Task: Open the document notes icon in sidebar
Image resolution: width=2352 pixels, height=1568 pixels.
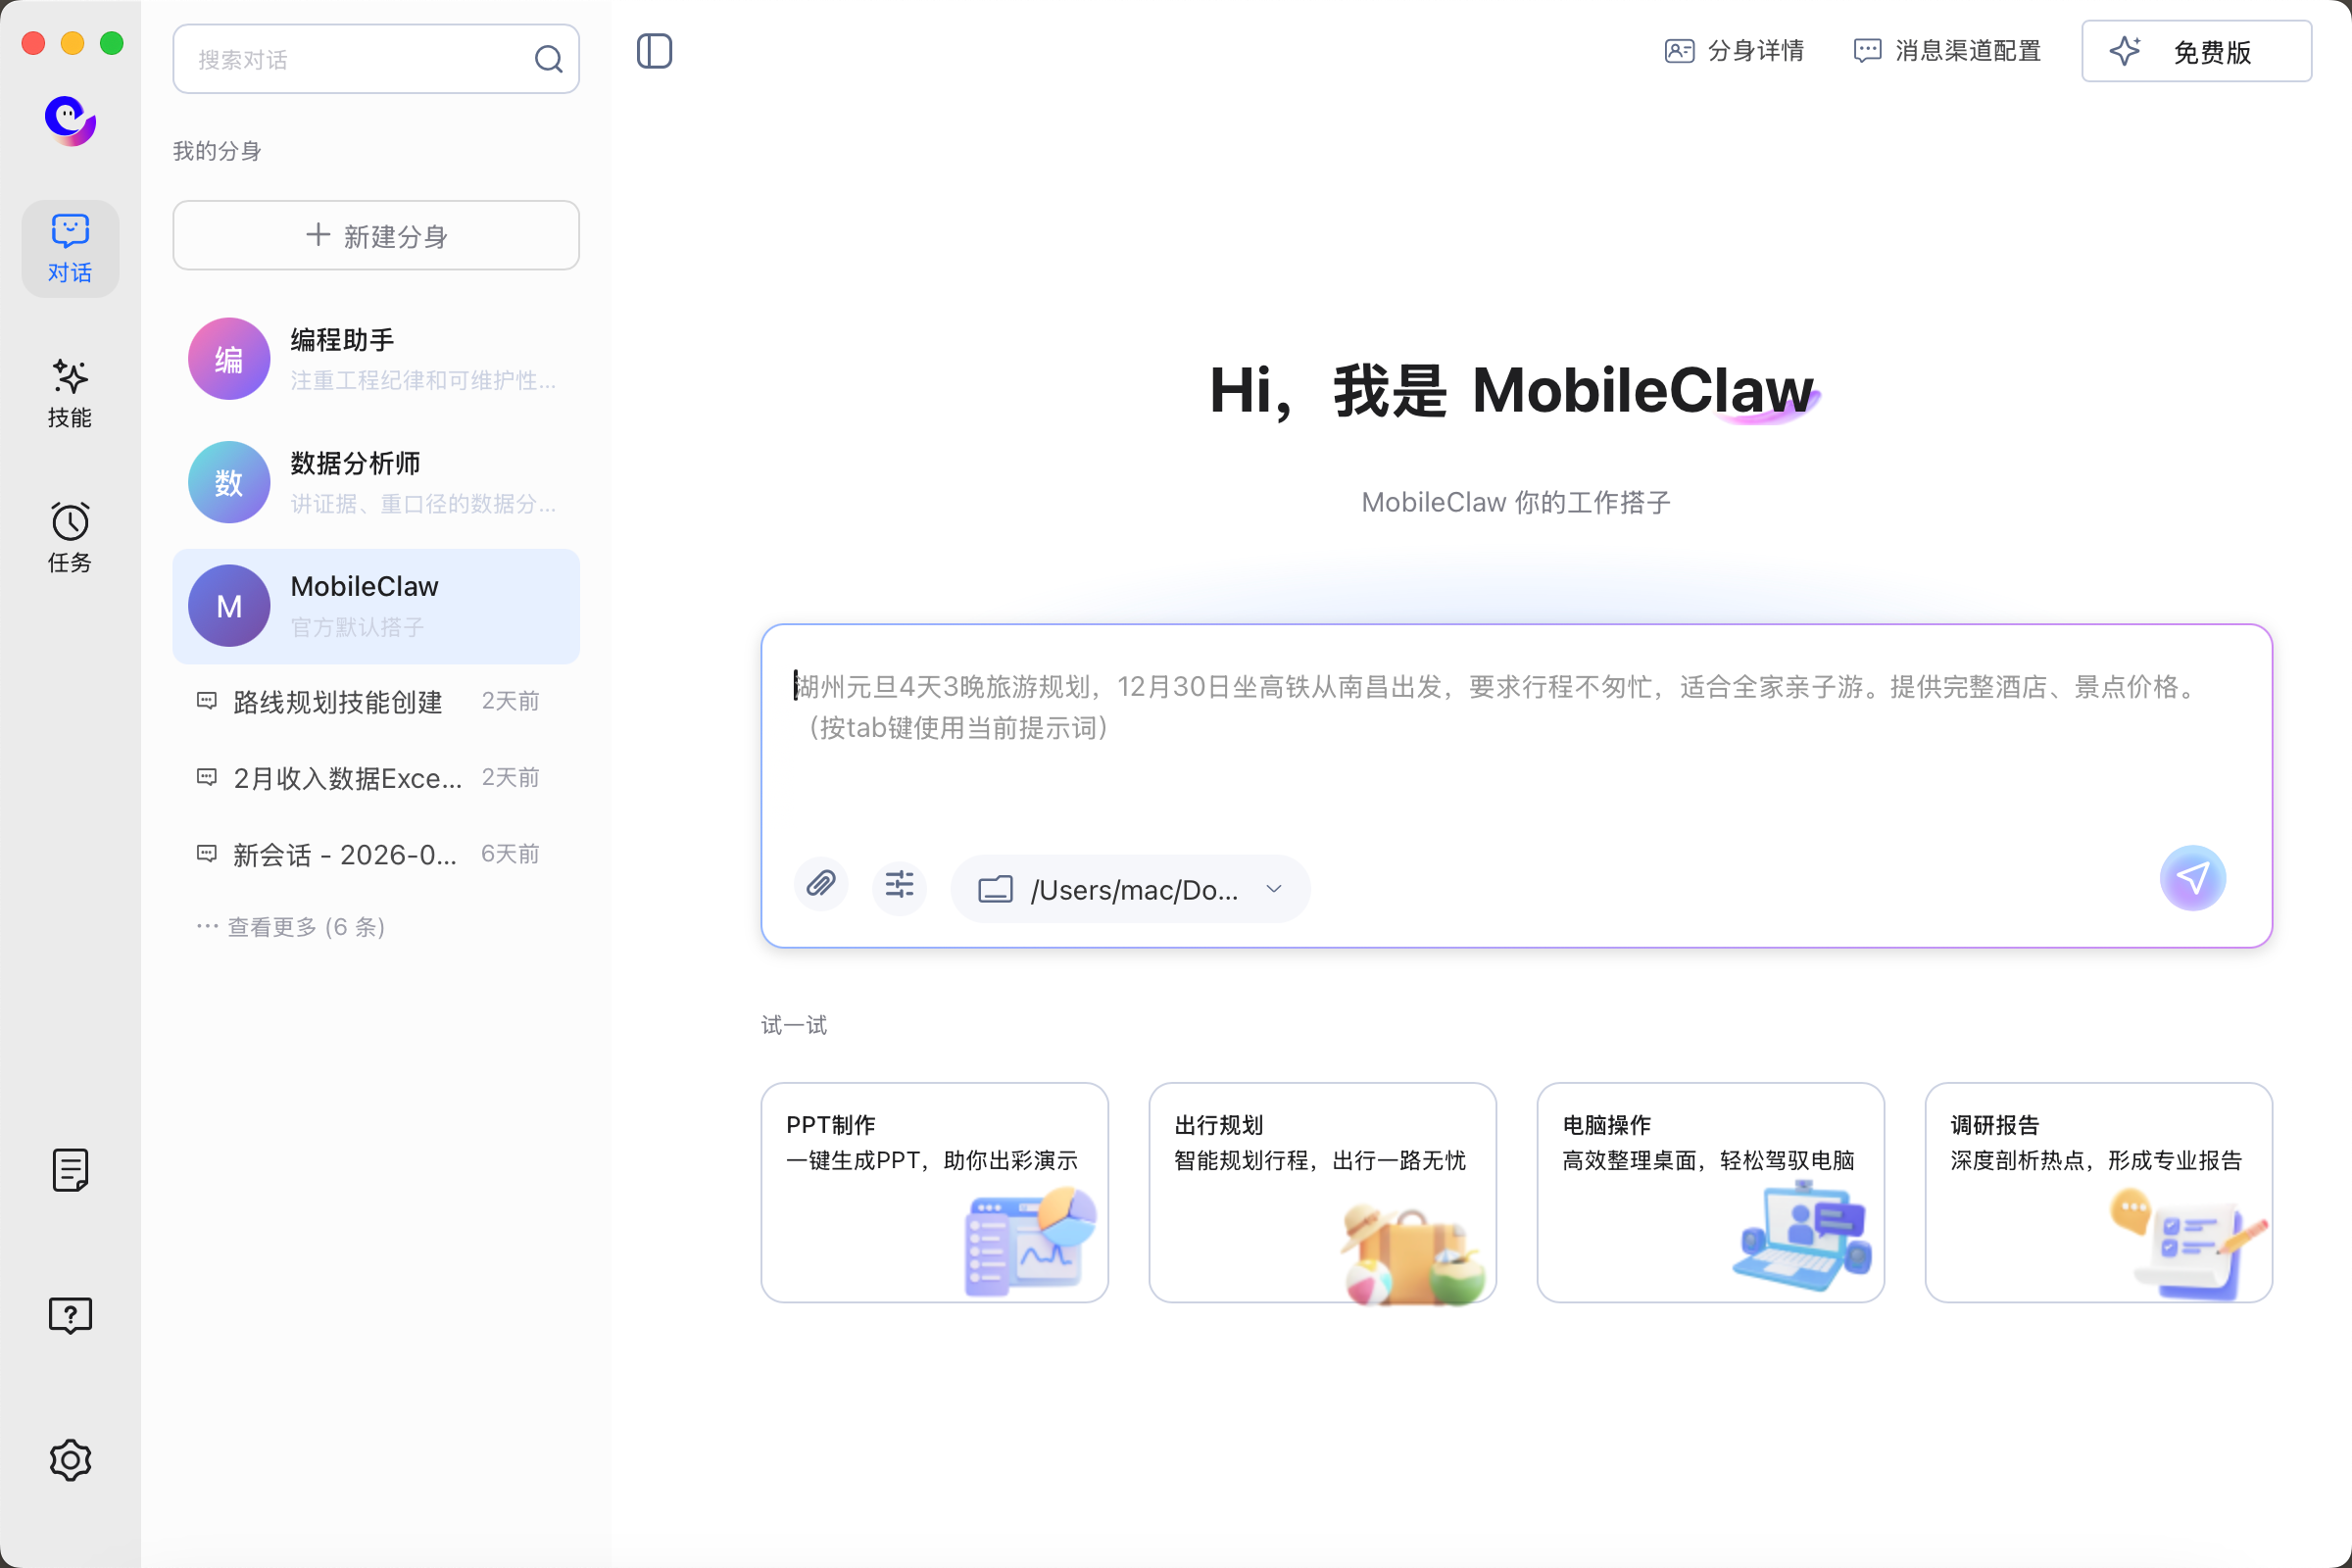Action: [70, 1170]
